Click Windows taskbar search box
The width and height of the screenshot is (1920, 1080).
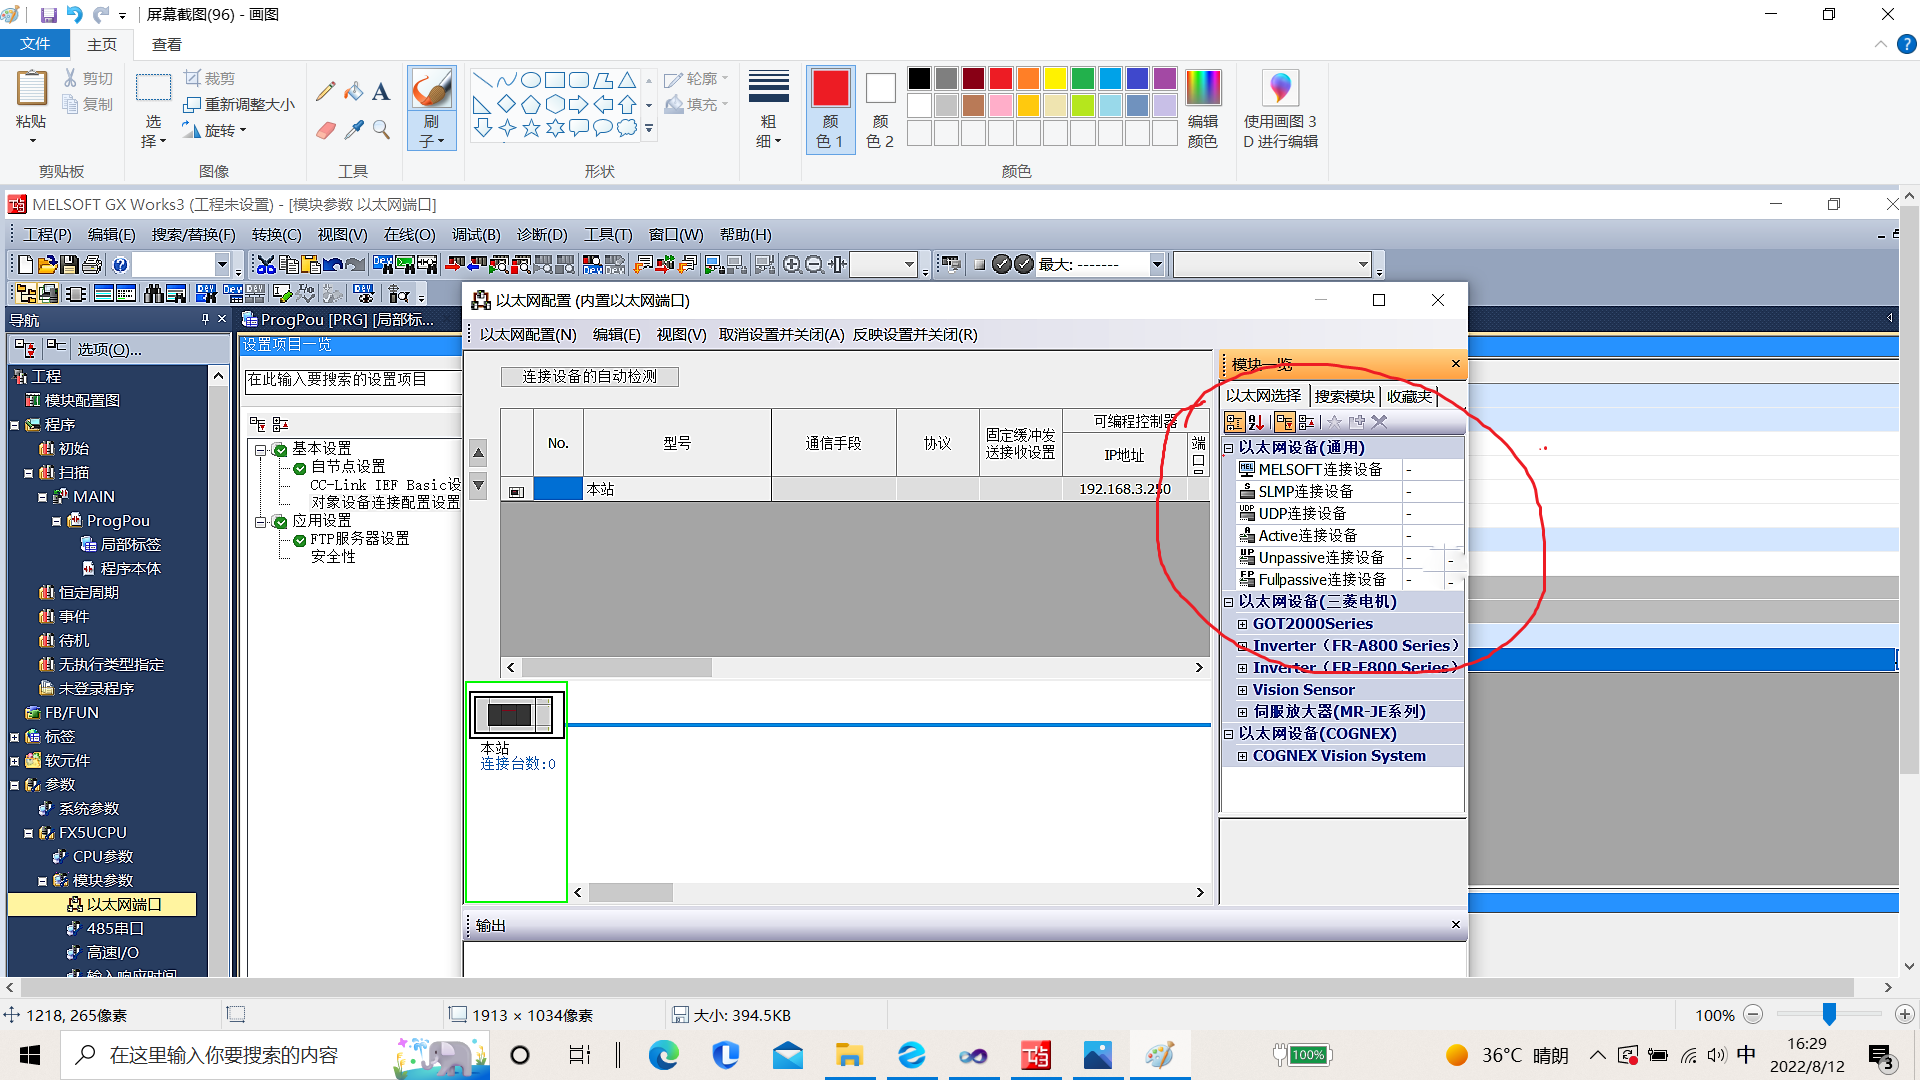click(x=225, y=1055)
